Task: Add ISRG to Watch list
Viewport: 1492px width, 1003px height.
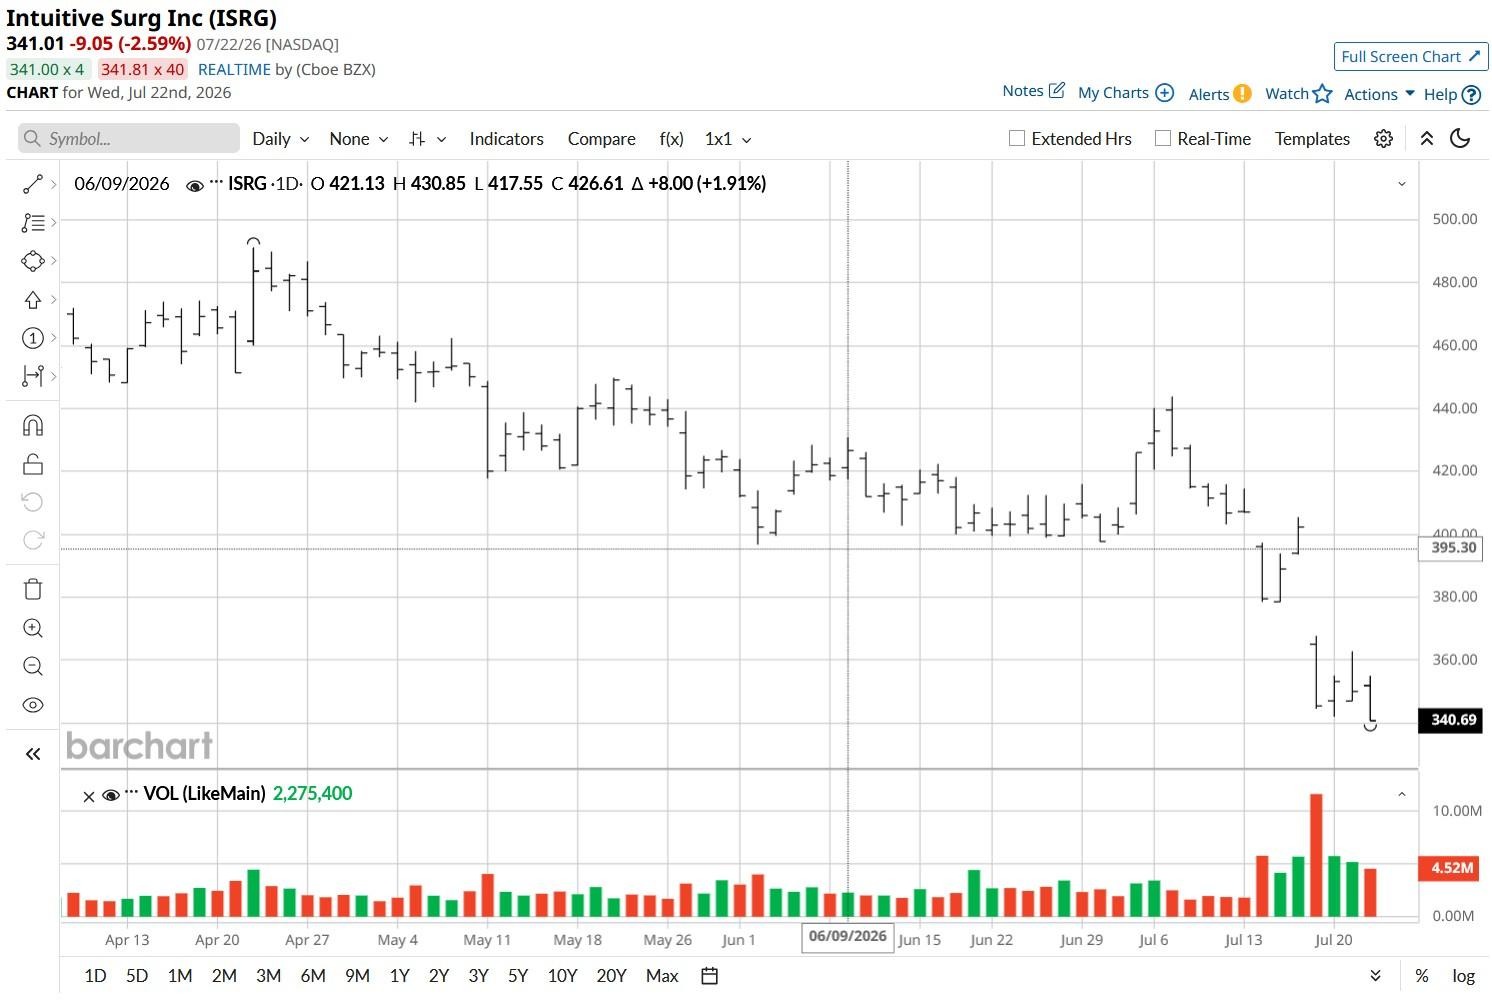Action: 1298,94
